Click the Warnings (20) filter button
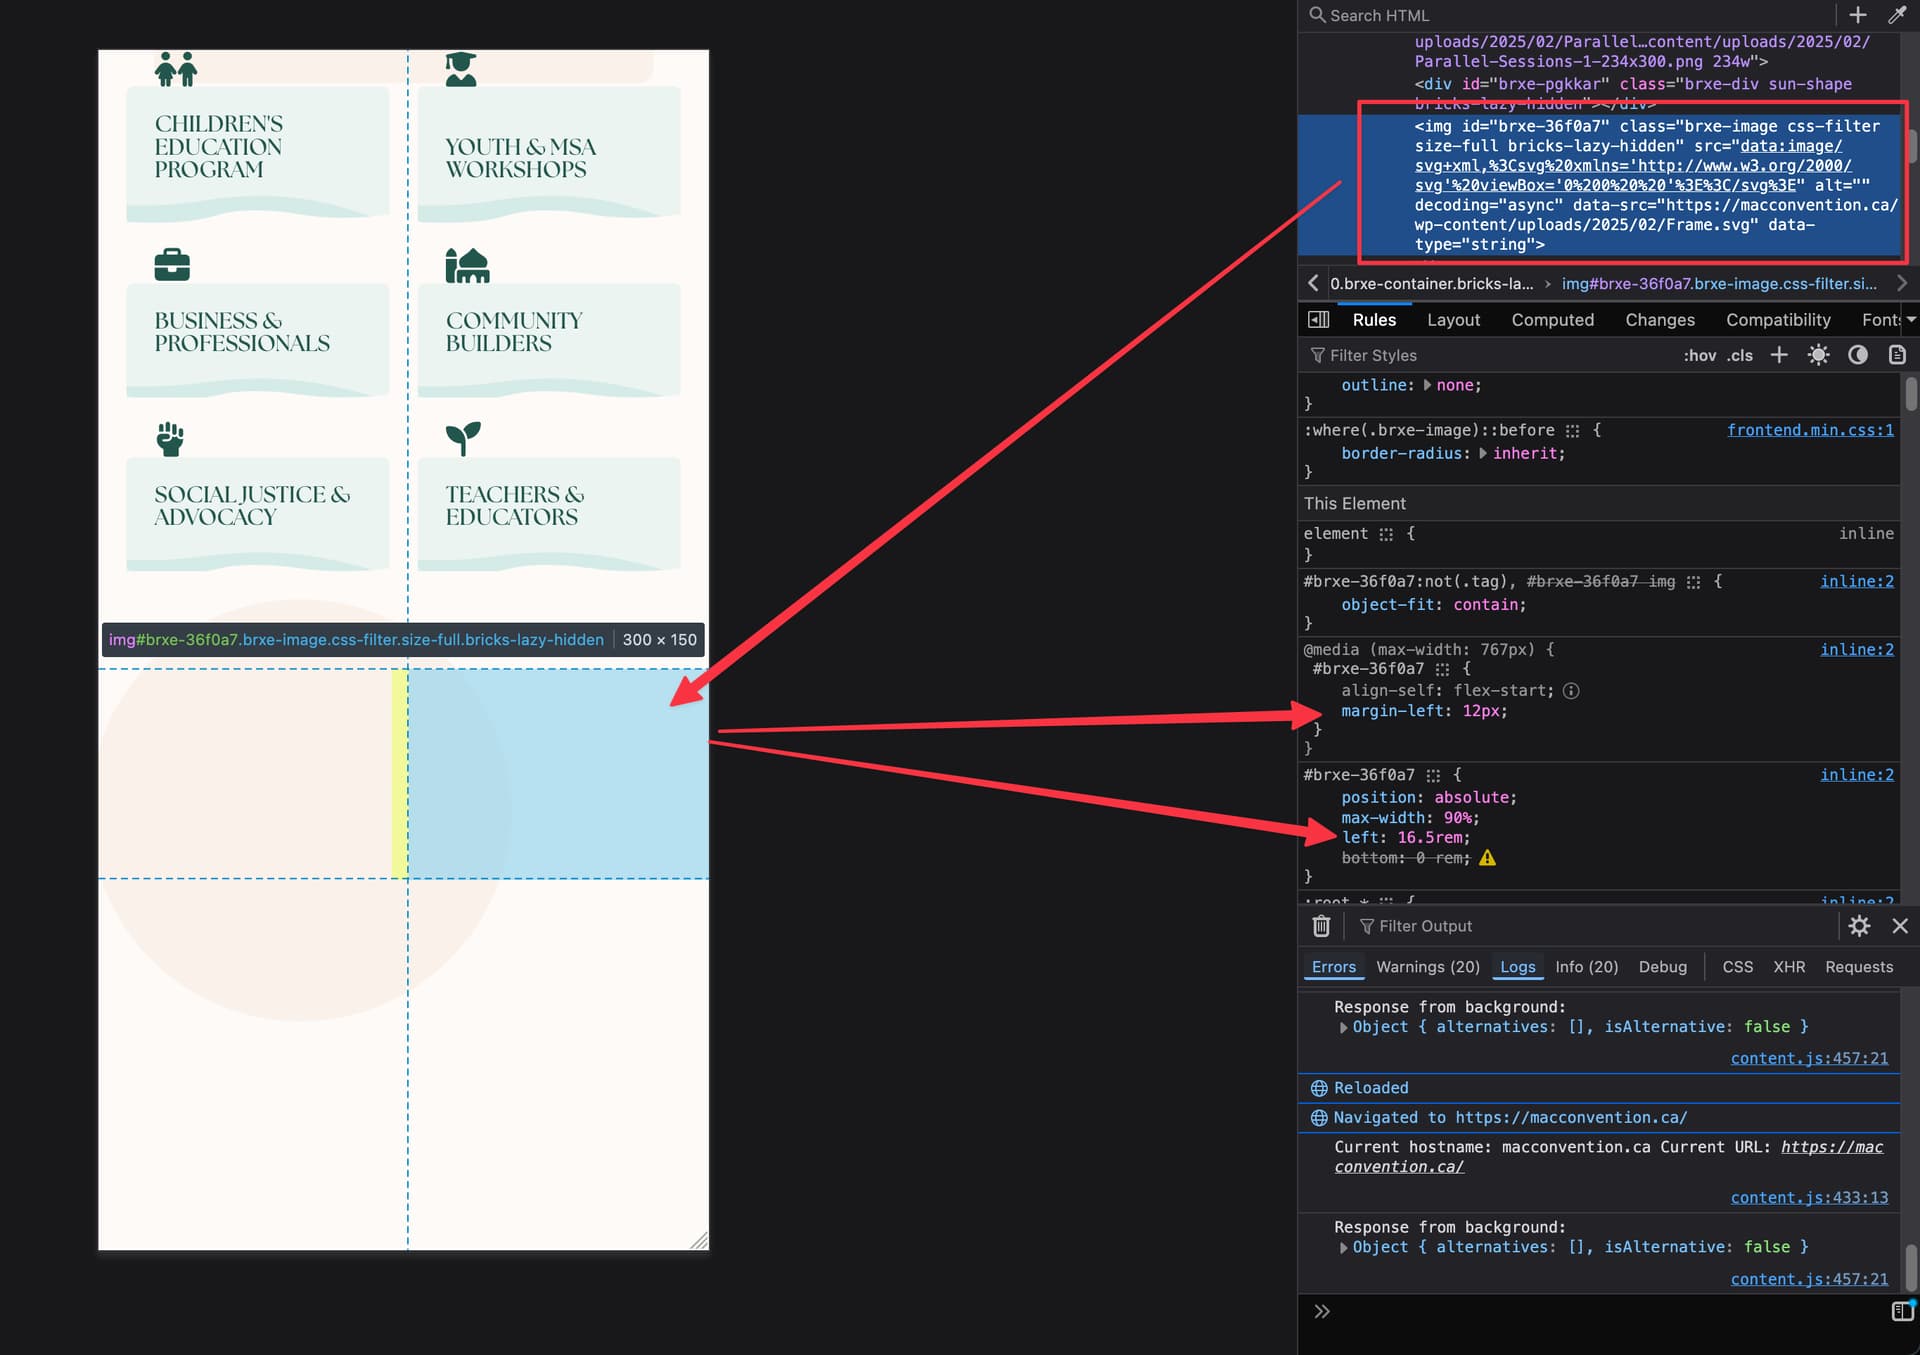The height and width of the screenshot is (1355, 1920). tap(1427, 967)
